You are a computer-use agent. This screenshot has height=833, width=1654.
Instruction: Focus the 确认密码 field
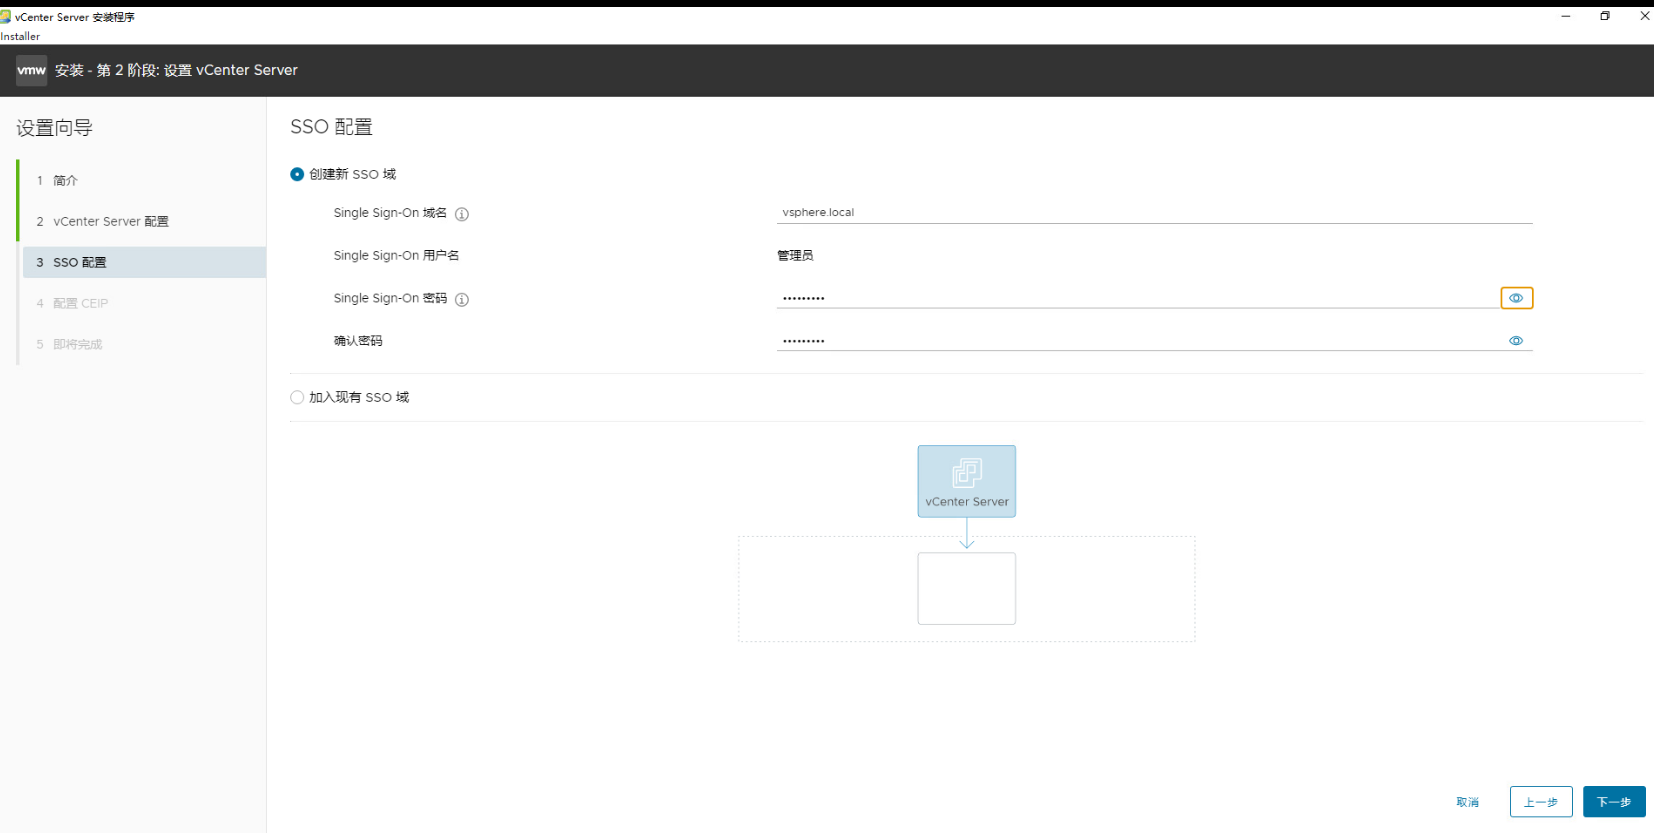pyautogui.click(x=1140, y=341)
